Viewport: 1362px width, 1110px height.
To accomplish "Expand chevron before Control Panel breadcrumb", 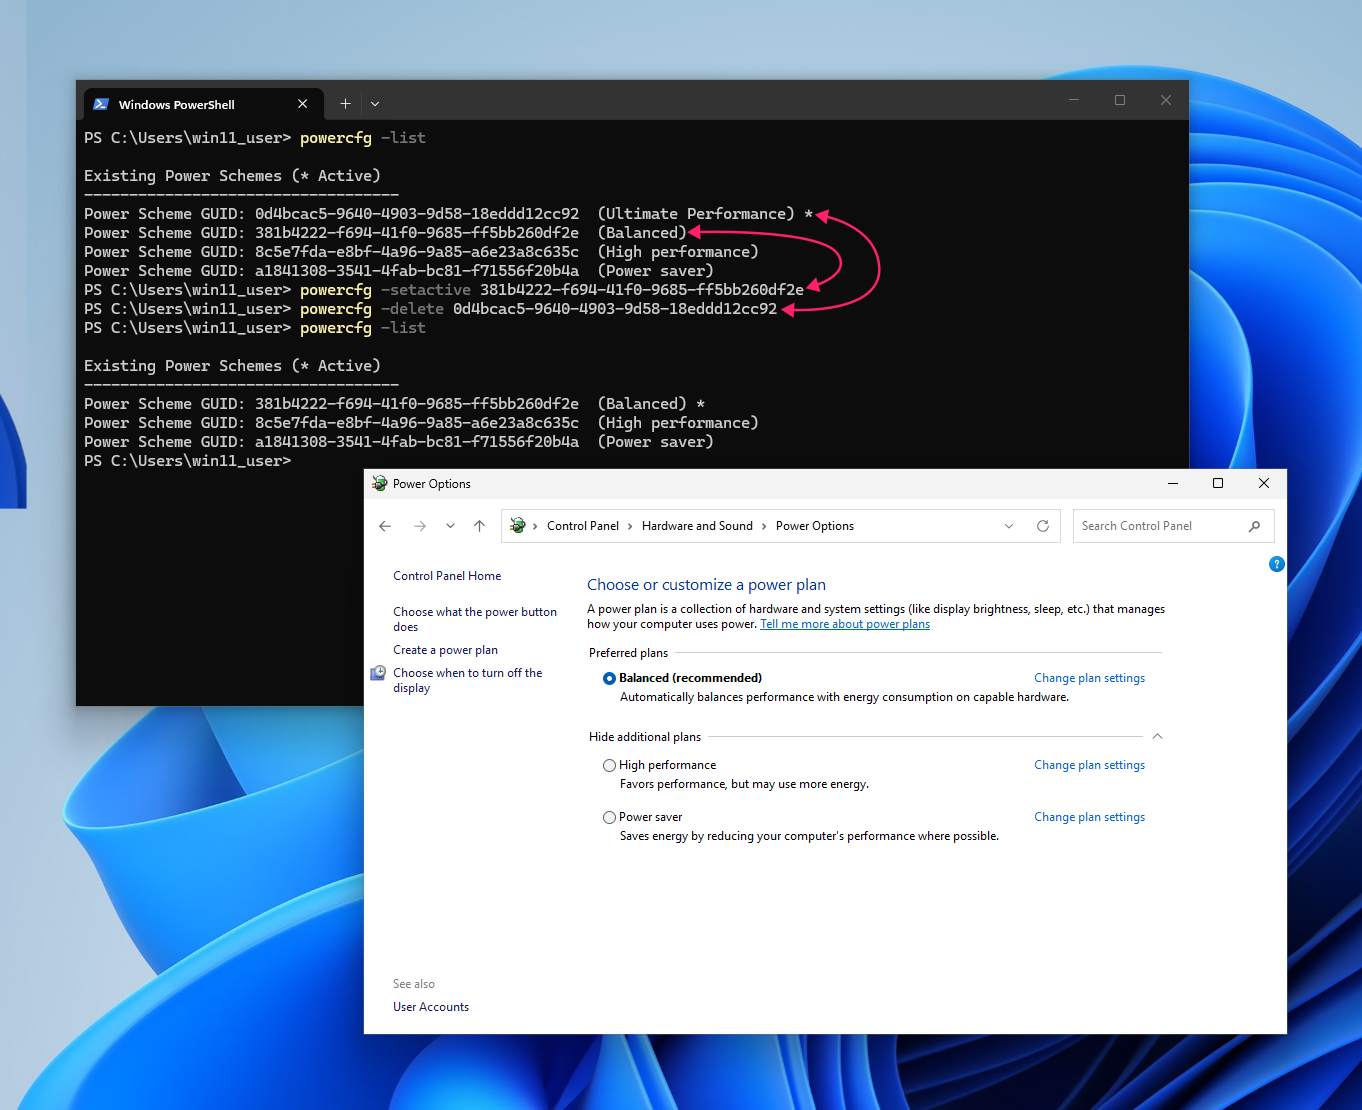I will coord(535,526).
